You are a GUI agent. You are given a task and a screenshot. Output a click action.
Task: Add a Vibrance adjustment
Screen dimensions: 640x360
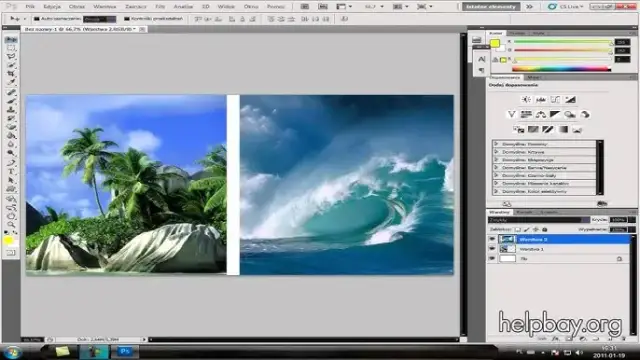point(511,114)
